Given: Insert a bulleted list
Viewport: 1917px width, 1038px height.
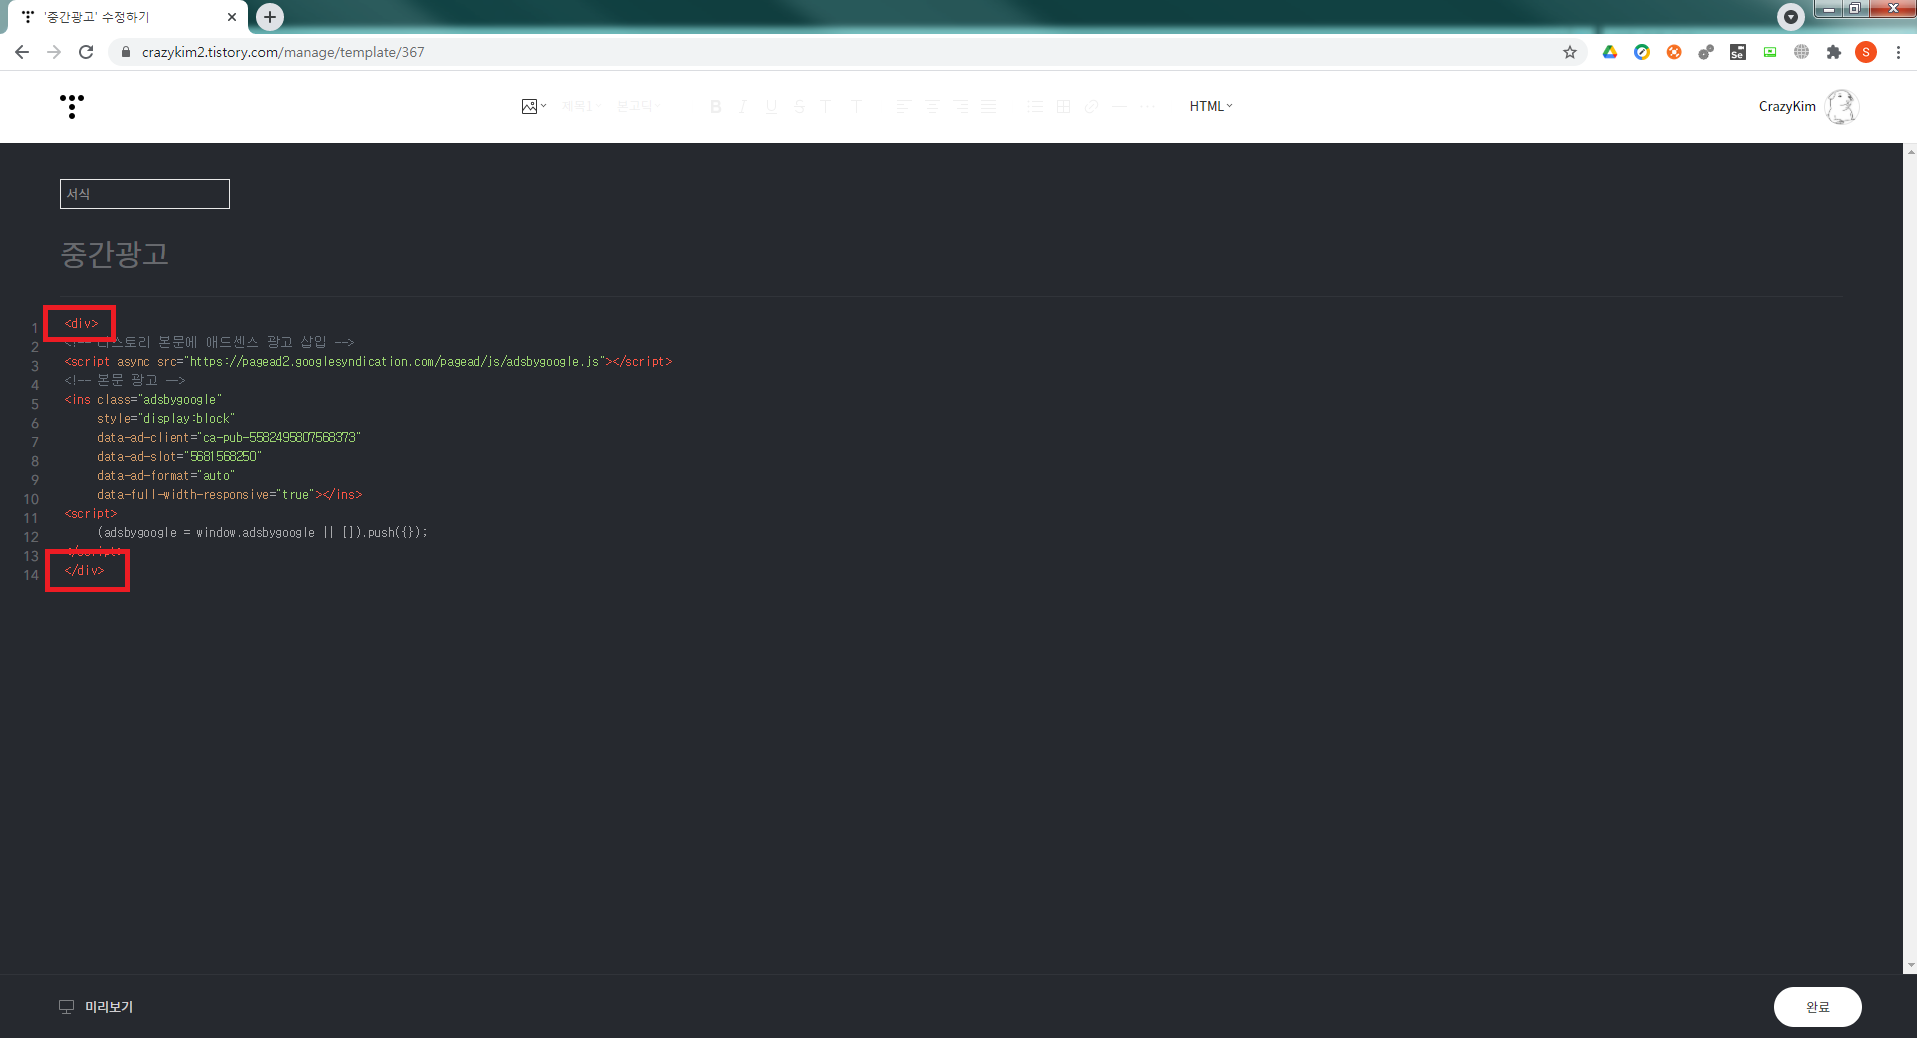Looking at the screenshot, I should pyautogui.click(x=1035, y=106).
